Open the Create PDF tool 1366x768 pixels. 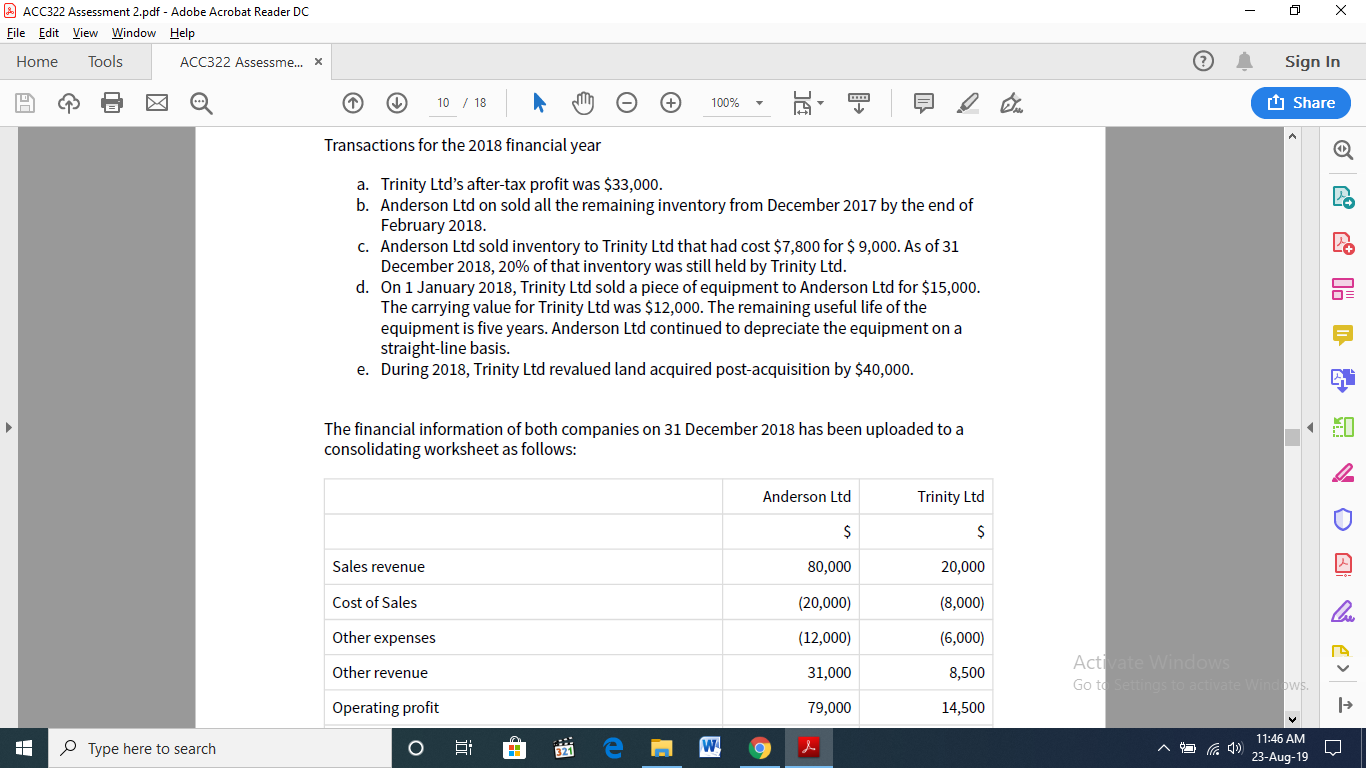coord(1343,241)
